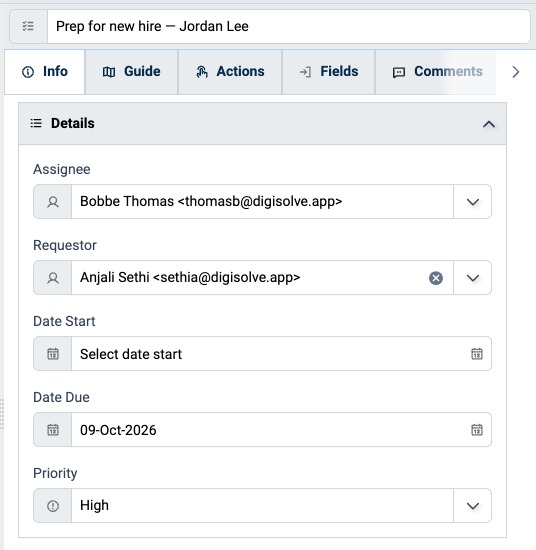Open the Guide tab
The width and height of the screenshot is (536, 550).
132,72
